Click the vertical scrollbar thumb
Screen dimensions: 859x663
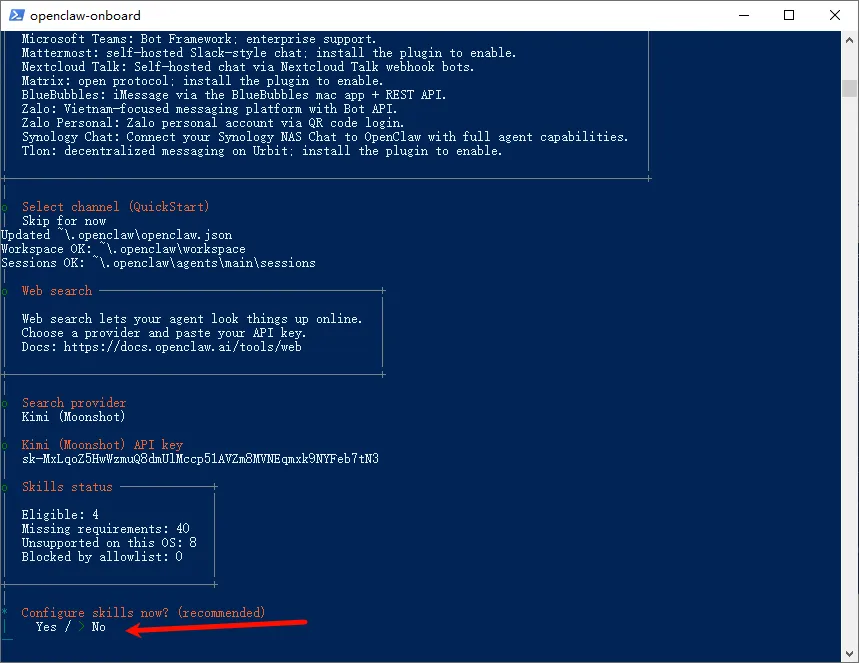tap(849, 88)
